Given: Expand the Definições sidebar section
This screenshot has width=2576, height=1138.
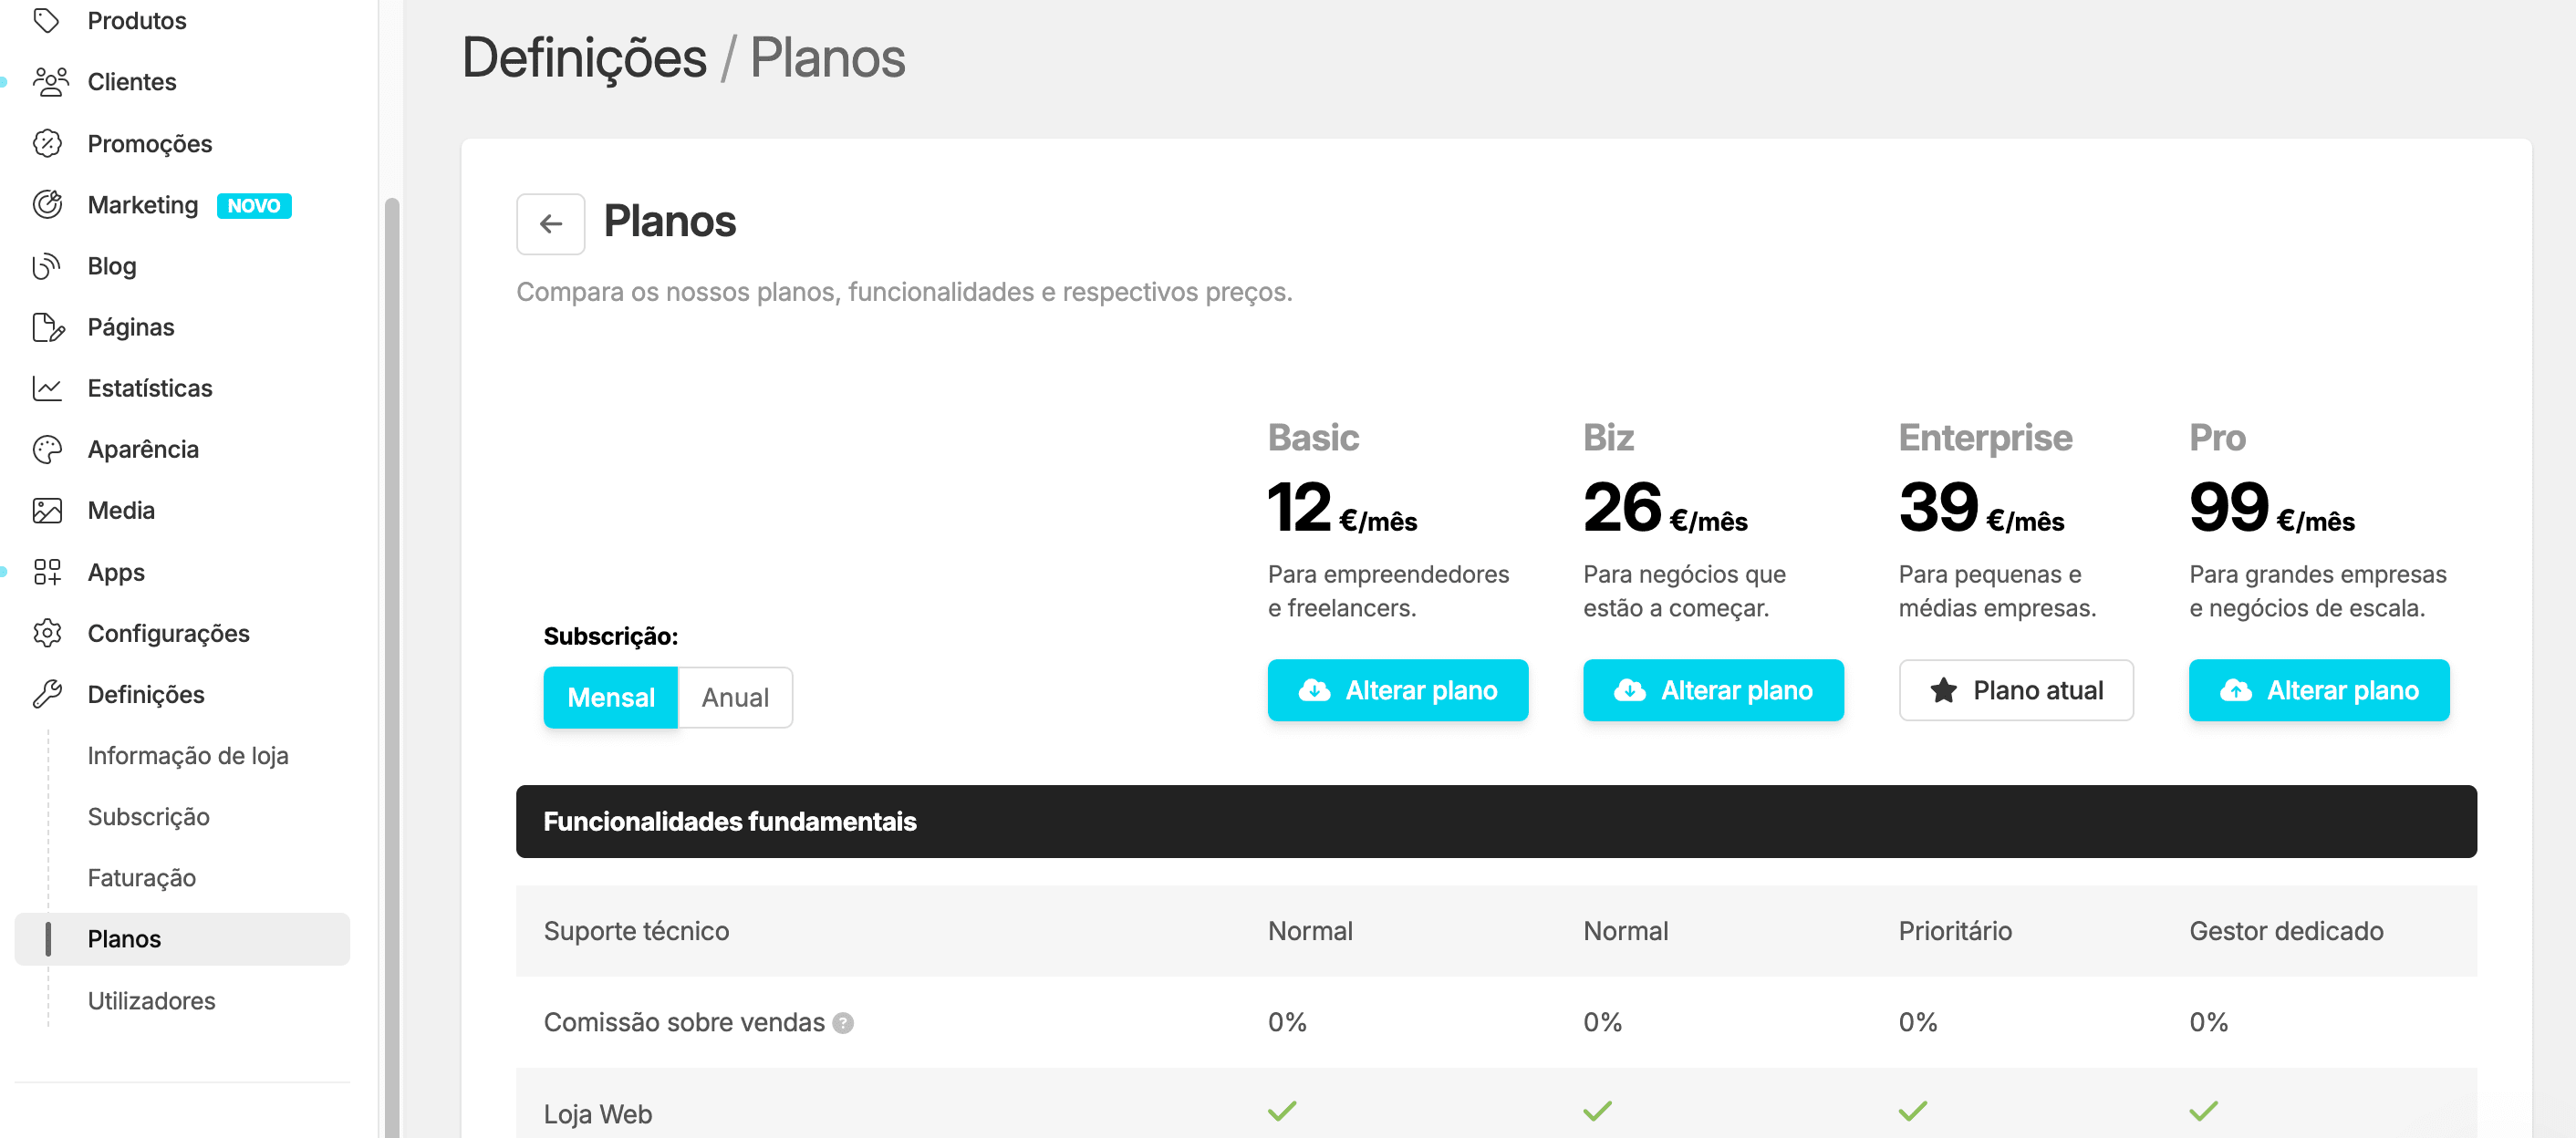Looking at the screenshot, I should click(x=146, y=694).
